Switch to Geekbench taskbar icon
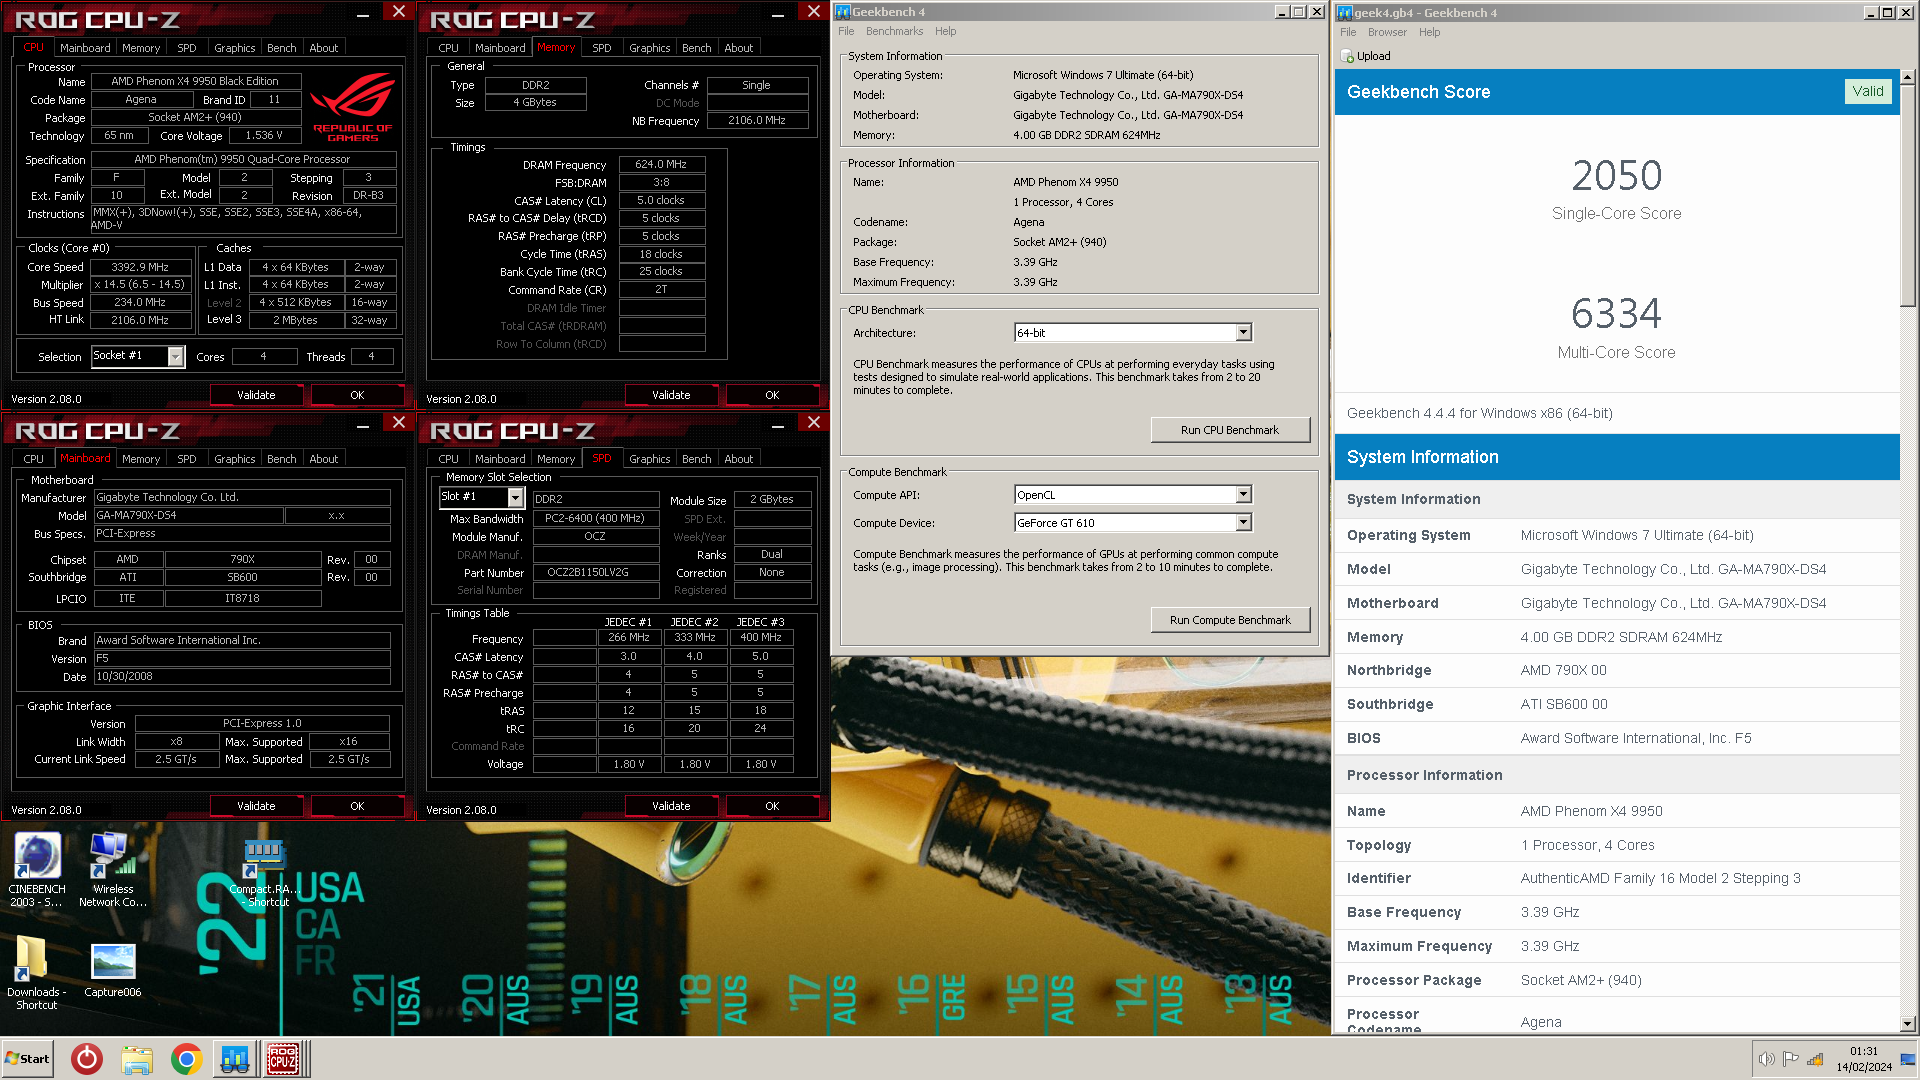The image size is (1920, 1080). point(235,1059)
